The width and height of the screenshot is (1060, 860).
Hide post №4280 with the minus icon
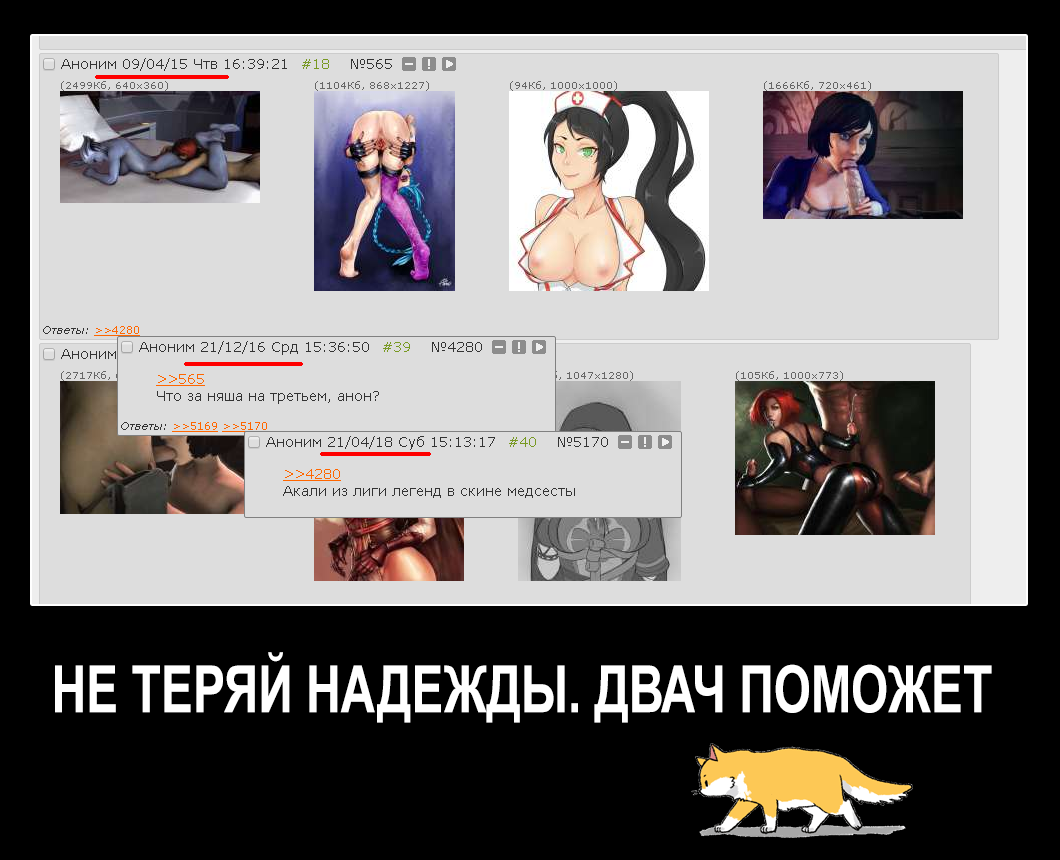point(499,347)
